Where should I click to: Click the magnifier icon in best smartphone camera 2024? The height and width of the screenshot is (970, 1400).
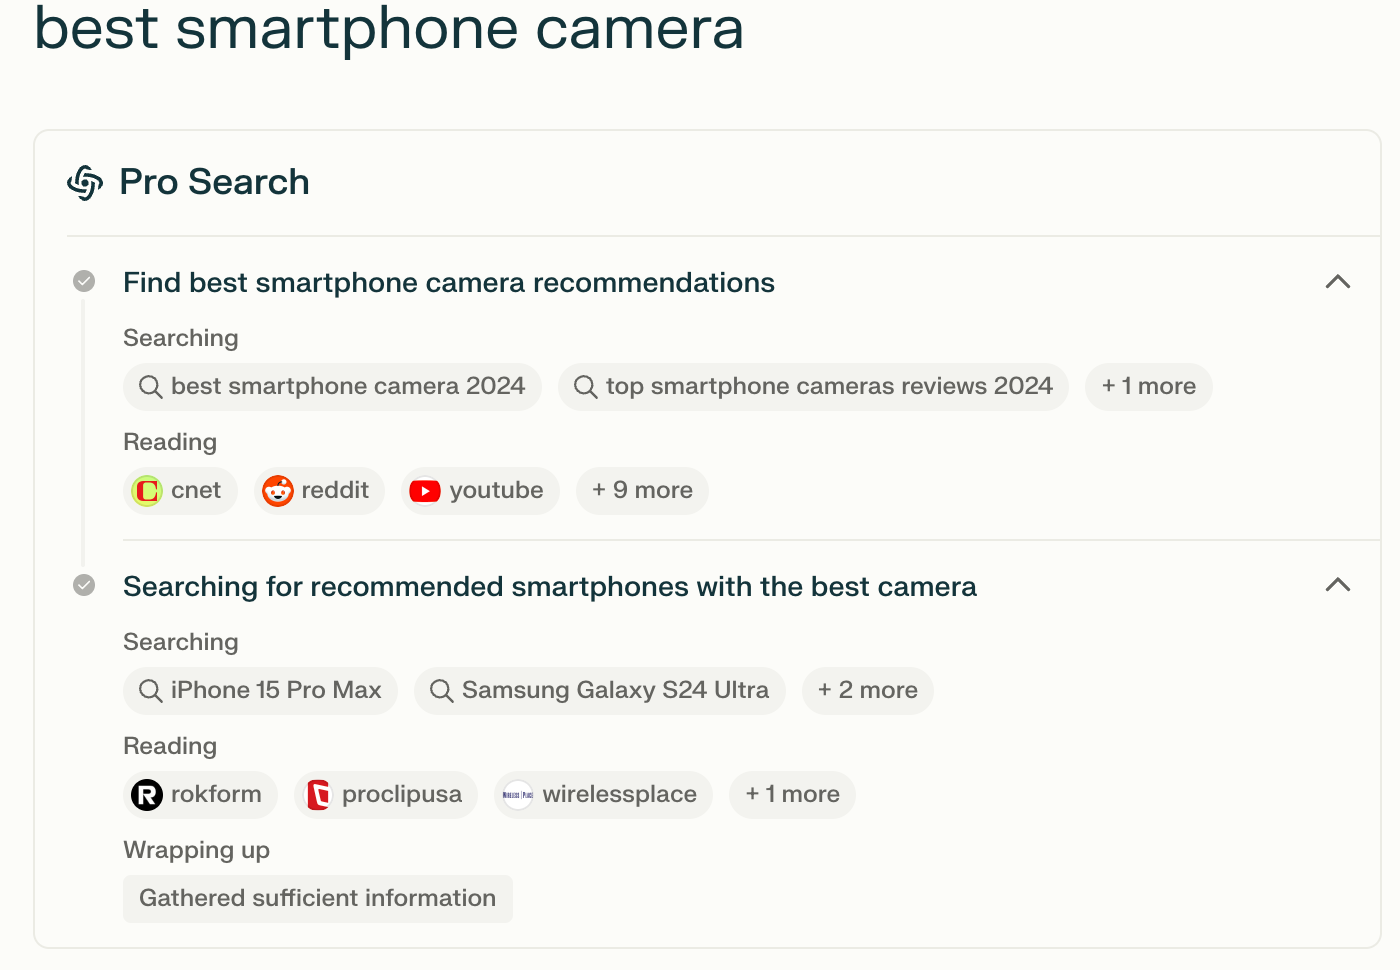click(150, 387)
